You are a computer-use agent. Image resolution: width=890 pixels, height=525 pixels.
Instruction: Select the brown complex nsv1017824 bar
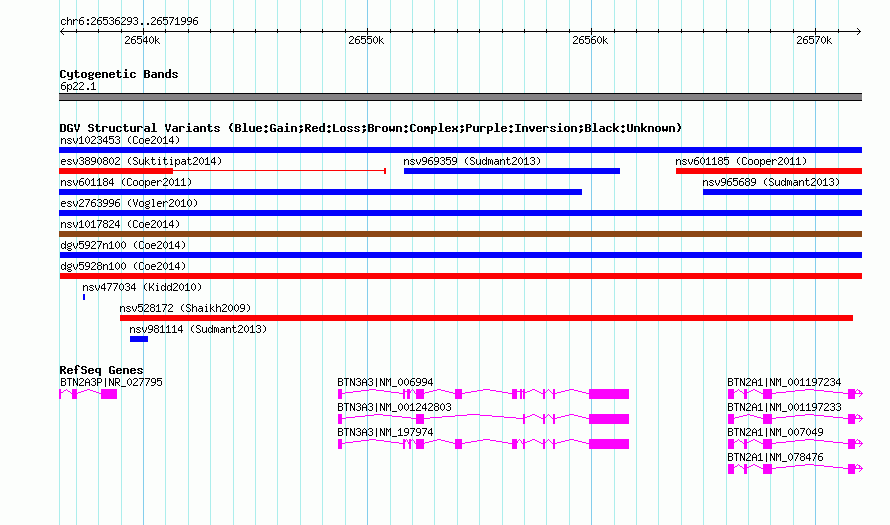(460, 234)
